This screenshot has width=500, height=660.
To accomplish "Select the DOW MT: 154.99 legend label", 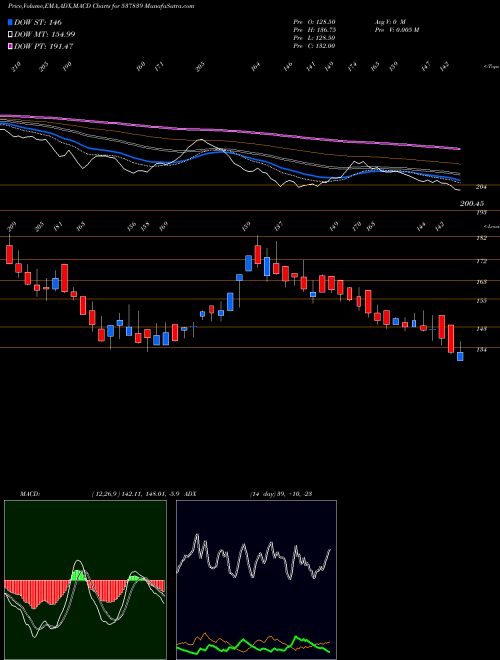I will 45,34.
